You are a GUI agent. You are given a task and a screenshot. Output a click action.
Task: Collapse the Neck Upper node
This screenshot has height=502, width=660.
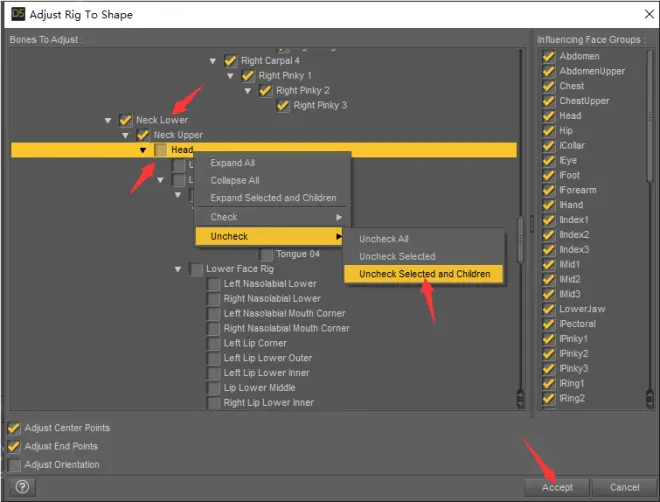click(x=125, y=135)
